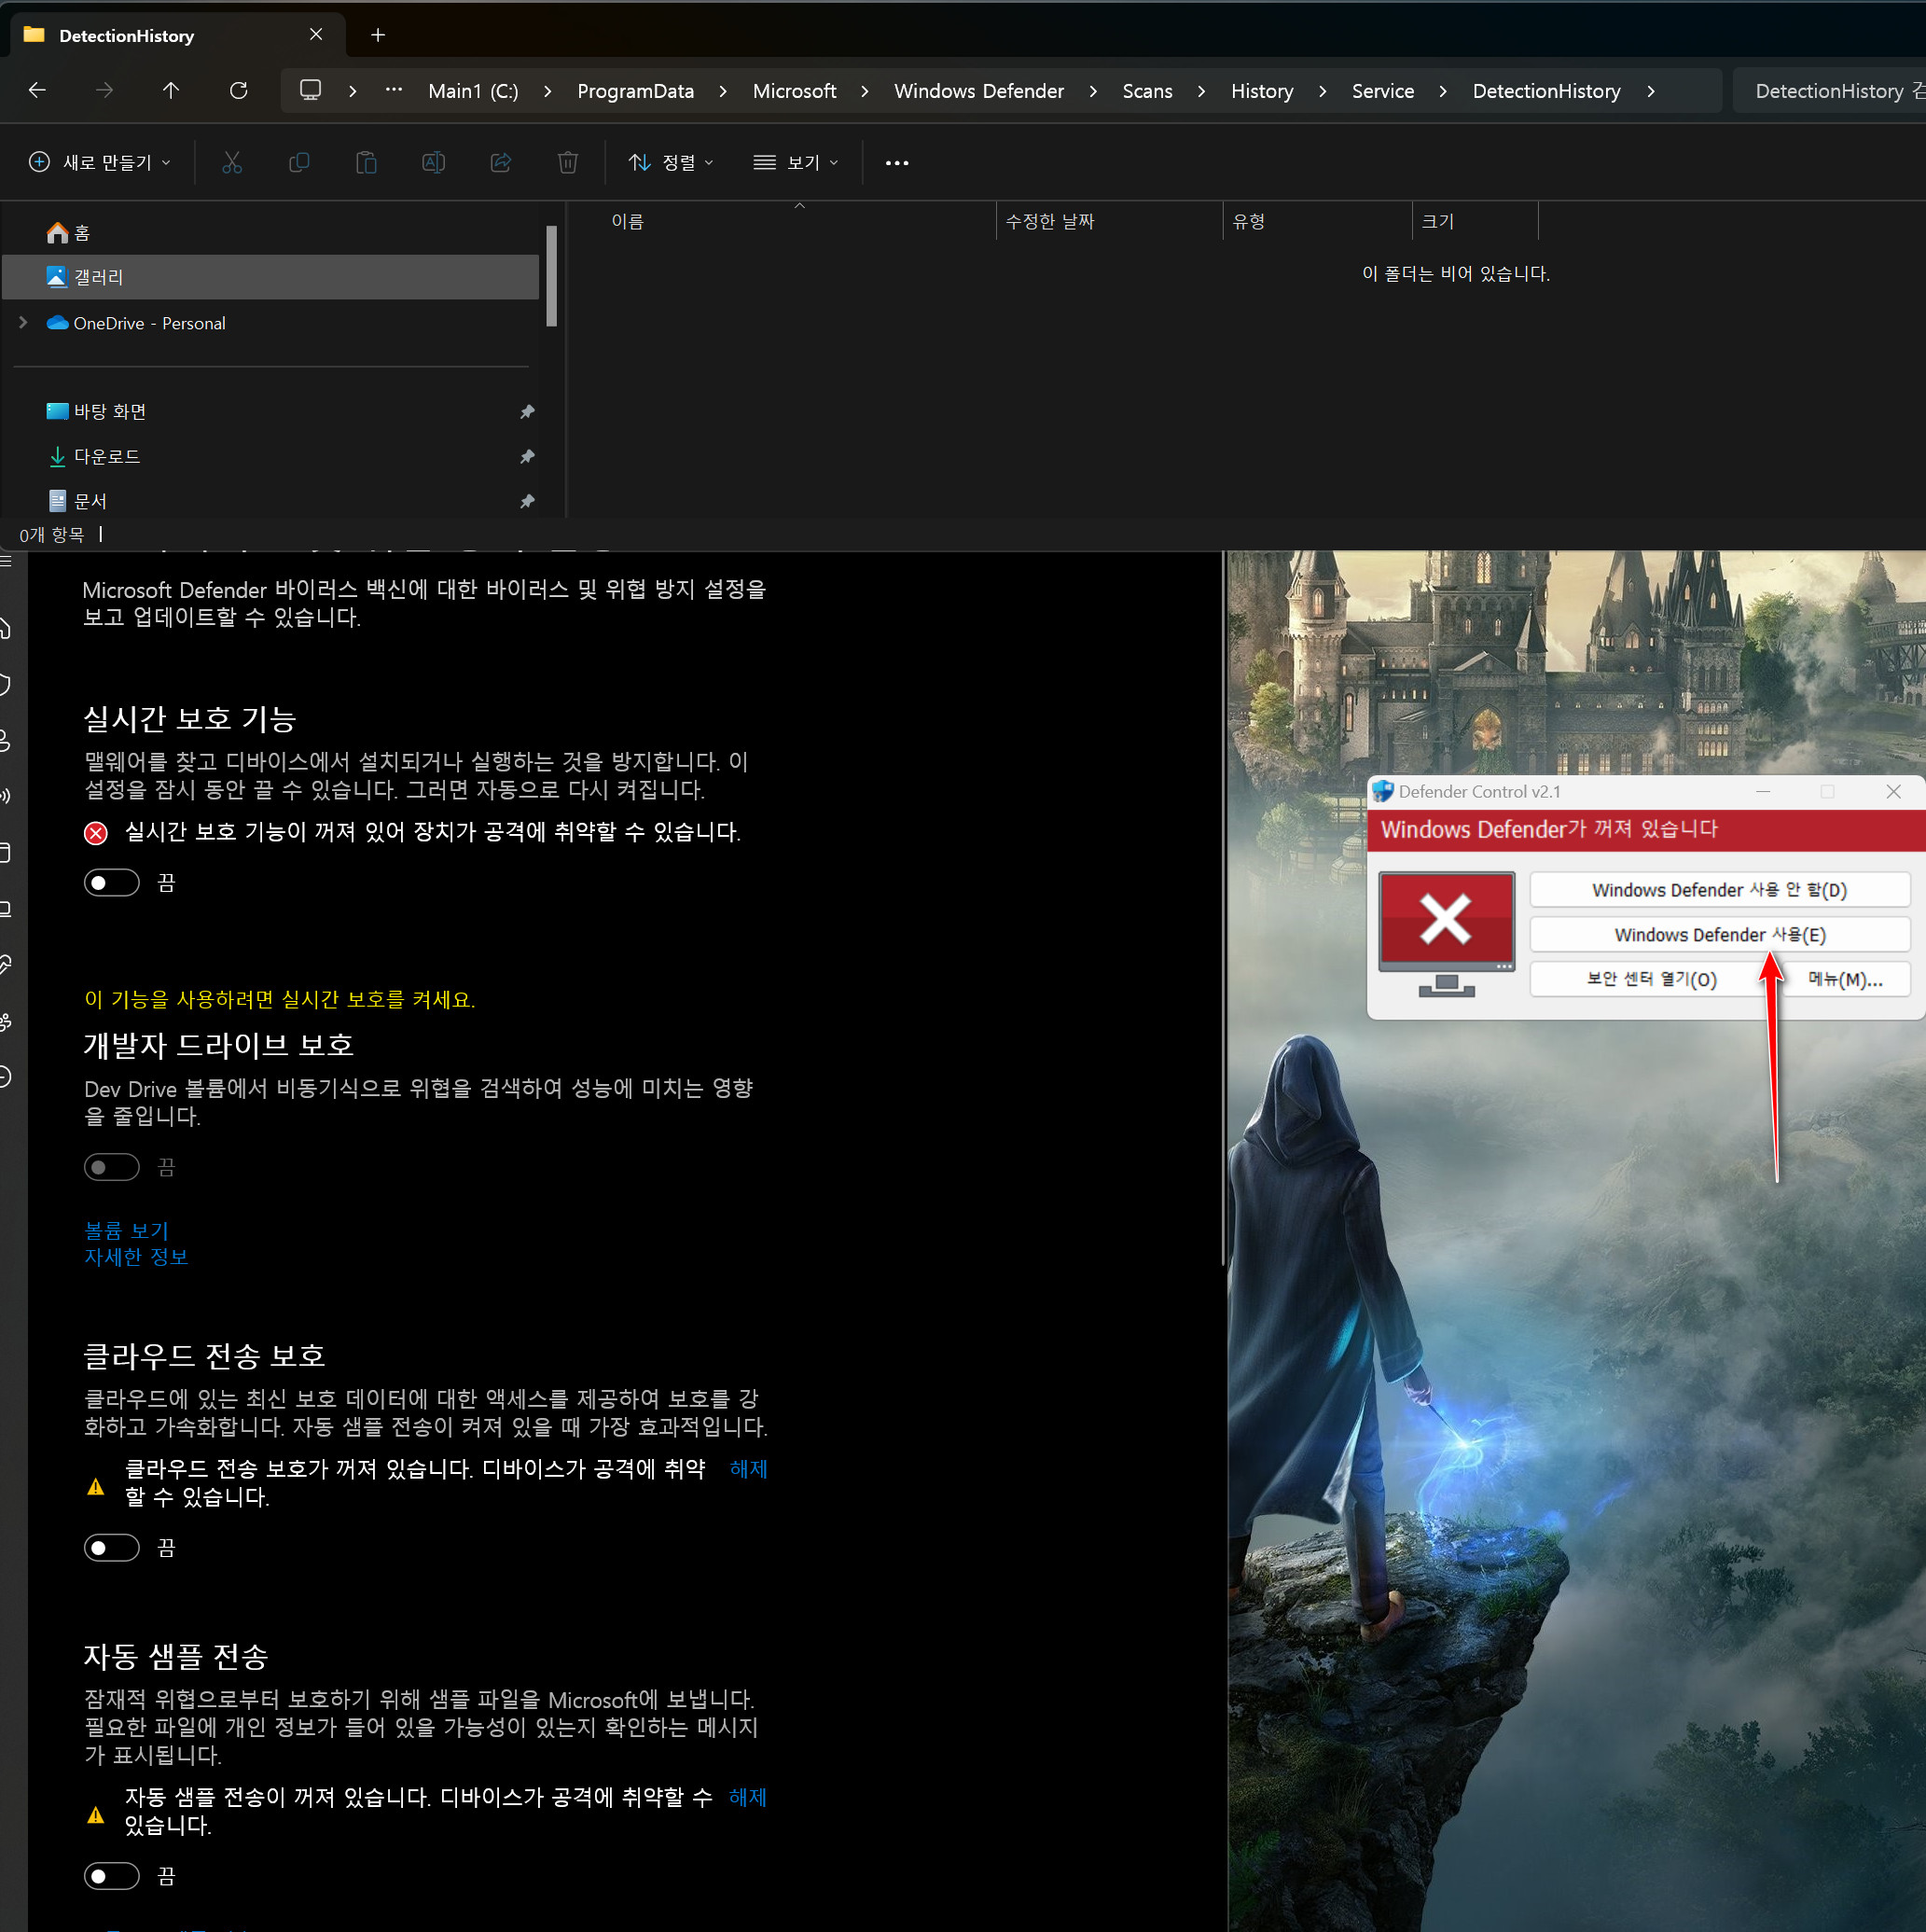Image resolution: width=1926 pixels, height=1932 pixels.
Task: Toggle 클라우드 전송 보호 switch on
Action: pos(112,1548)
